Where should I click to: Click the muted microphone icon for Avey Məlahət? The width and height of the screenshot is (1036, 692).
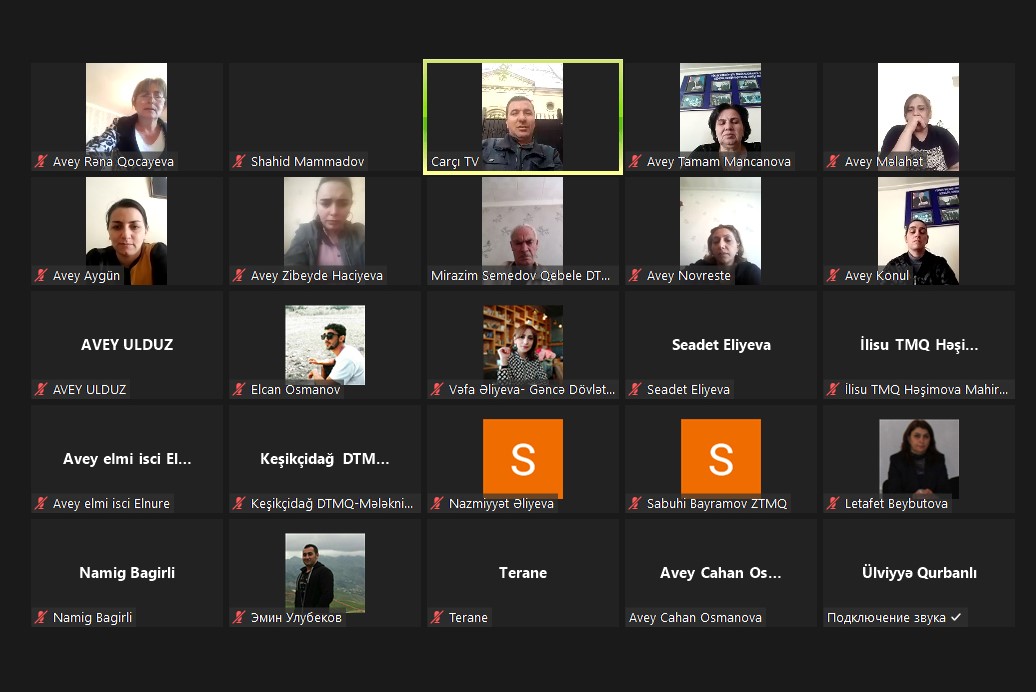point(834,161)
